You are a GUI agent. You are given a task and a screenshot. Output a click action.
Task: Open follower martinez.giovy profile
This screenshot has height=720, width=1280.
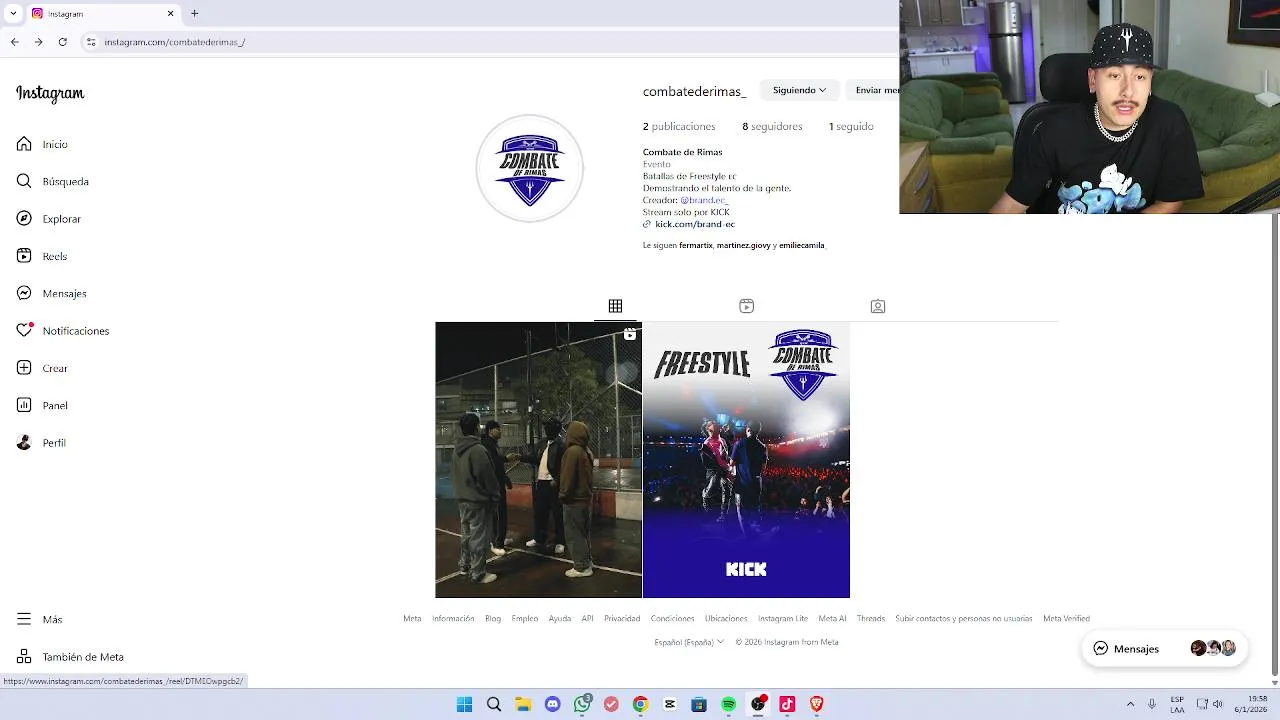743,245
